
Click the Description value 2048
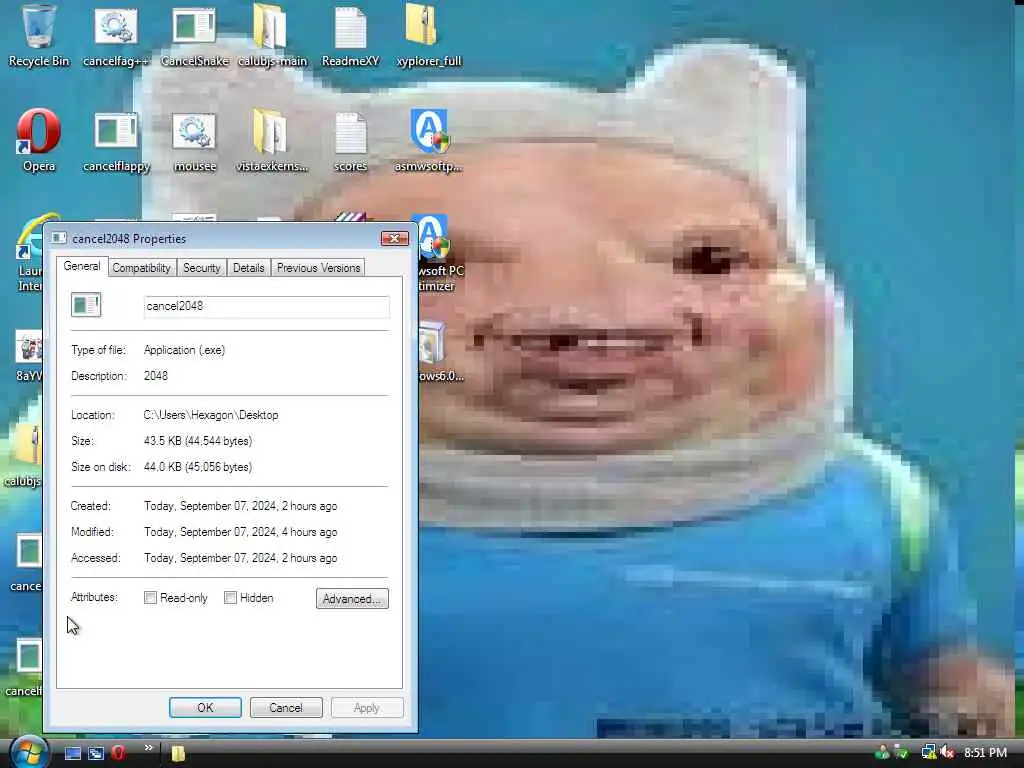[155, 376]
